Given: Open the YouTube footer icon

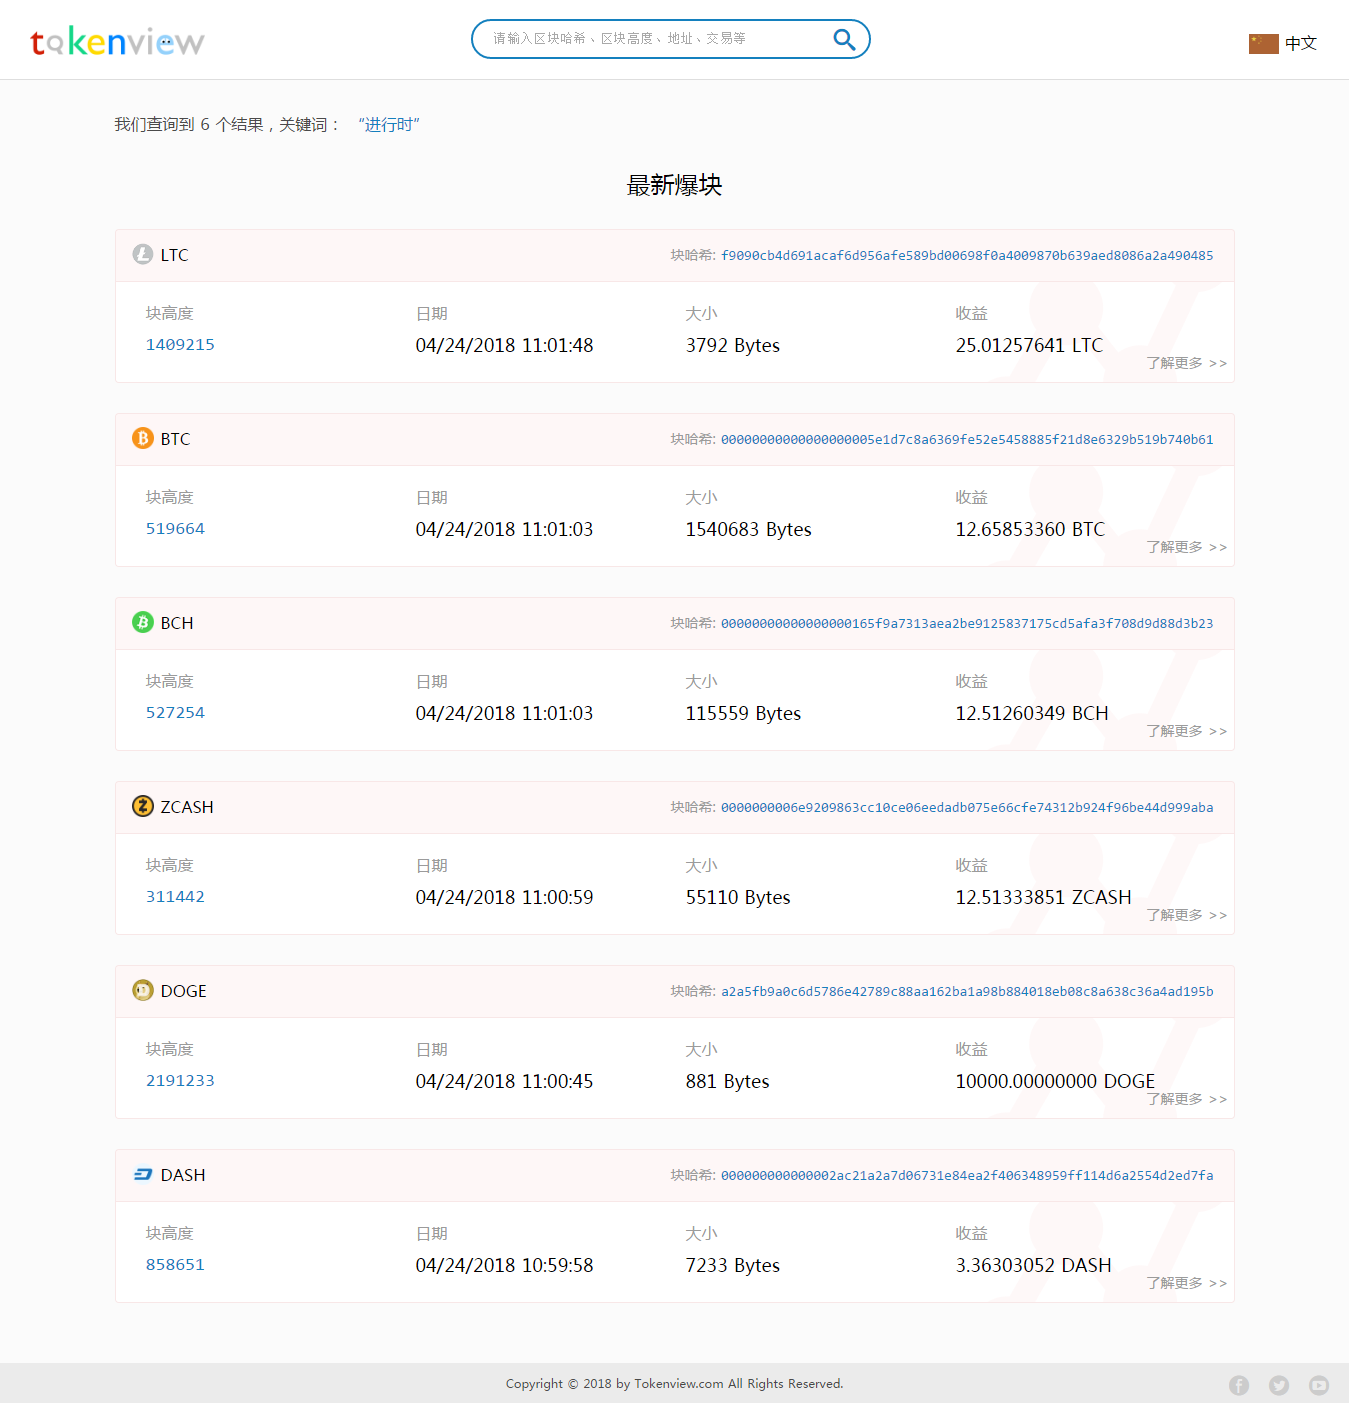Looking at the screenshot, I should coord(1319,1385).
